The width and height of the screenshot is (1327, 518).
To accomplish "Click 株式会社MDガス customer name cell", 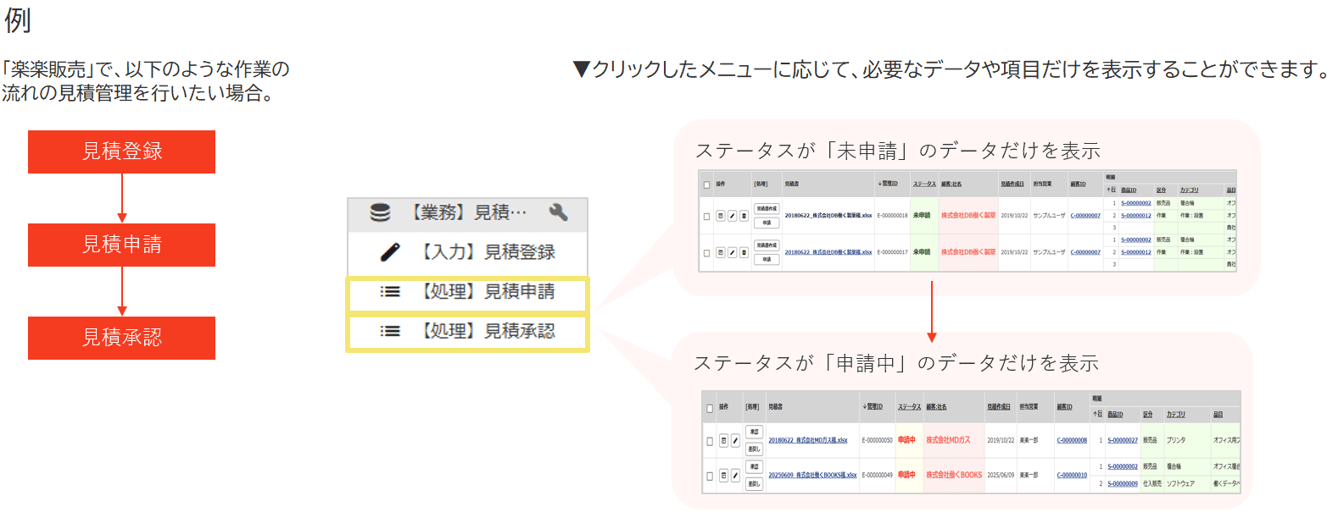I will 953,441.
